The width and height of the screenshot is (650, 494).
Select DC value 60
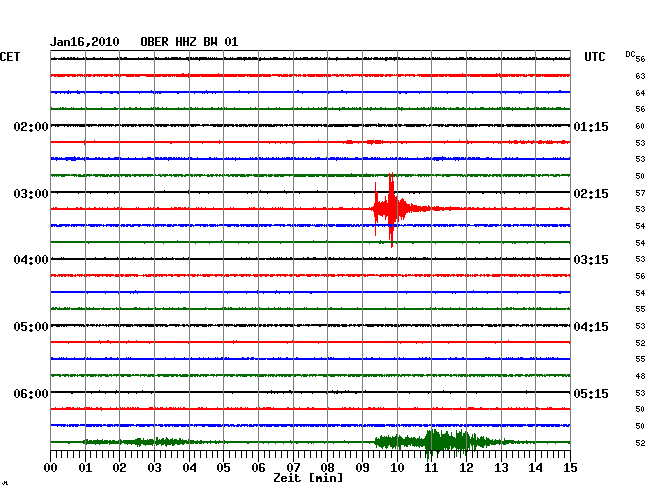coord(640,126)
